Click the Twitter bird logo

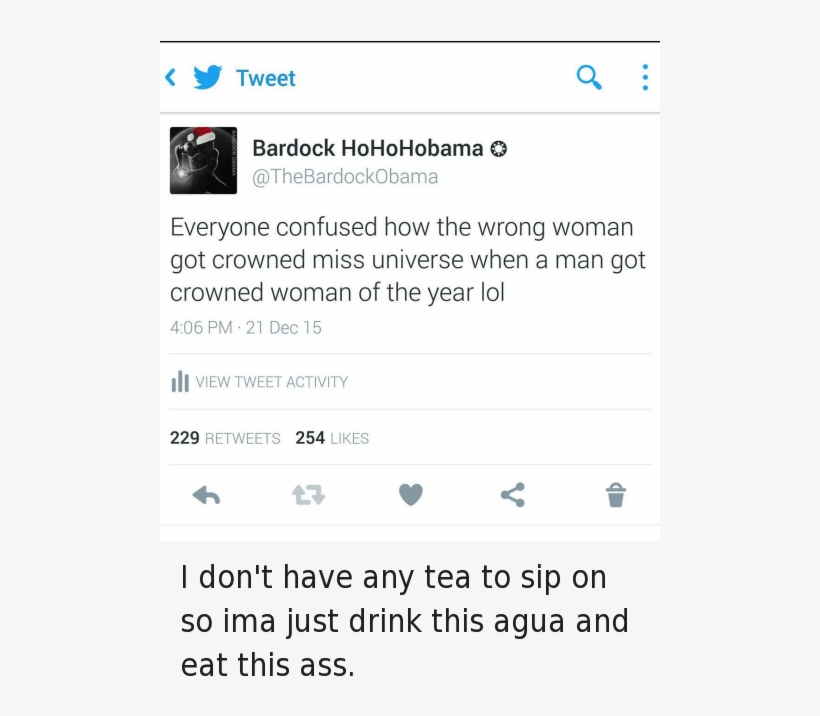[x=207, y=77]
